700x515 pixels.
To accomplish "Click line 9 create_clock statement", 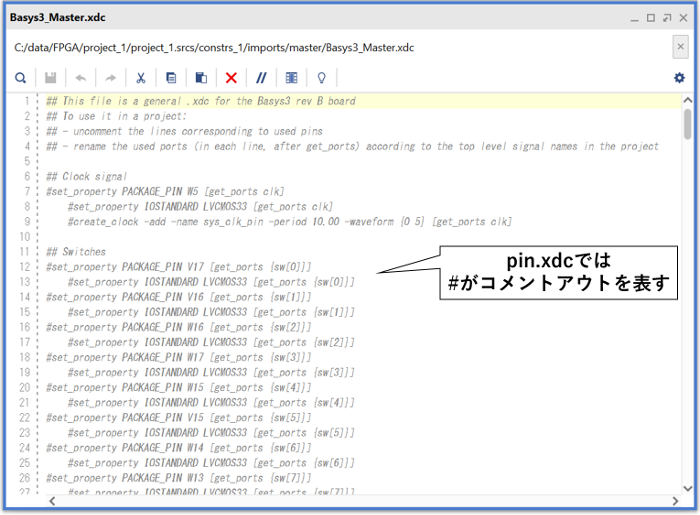I will tap(290, 222).
